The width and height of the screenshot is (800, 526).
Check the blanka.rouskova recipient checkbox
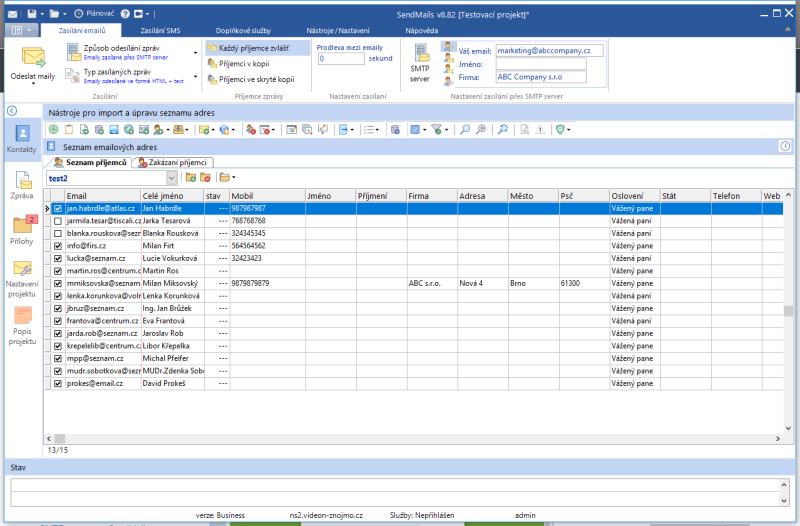click(58, 233)
